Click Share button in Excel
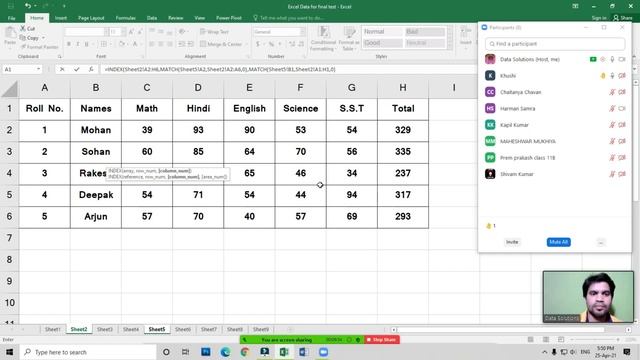 tap(623, 18)
